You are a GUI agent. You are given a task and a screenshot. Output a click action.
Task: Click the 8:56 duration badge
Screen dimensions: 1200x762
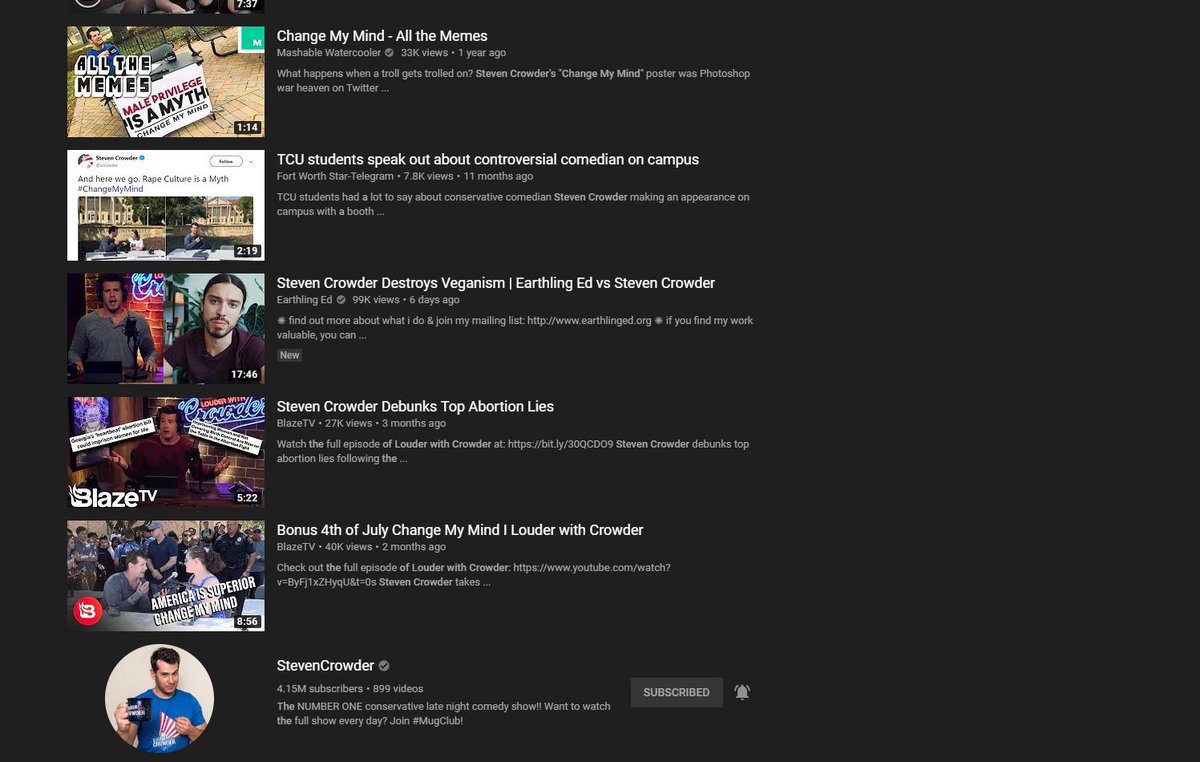pos(247,621)
